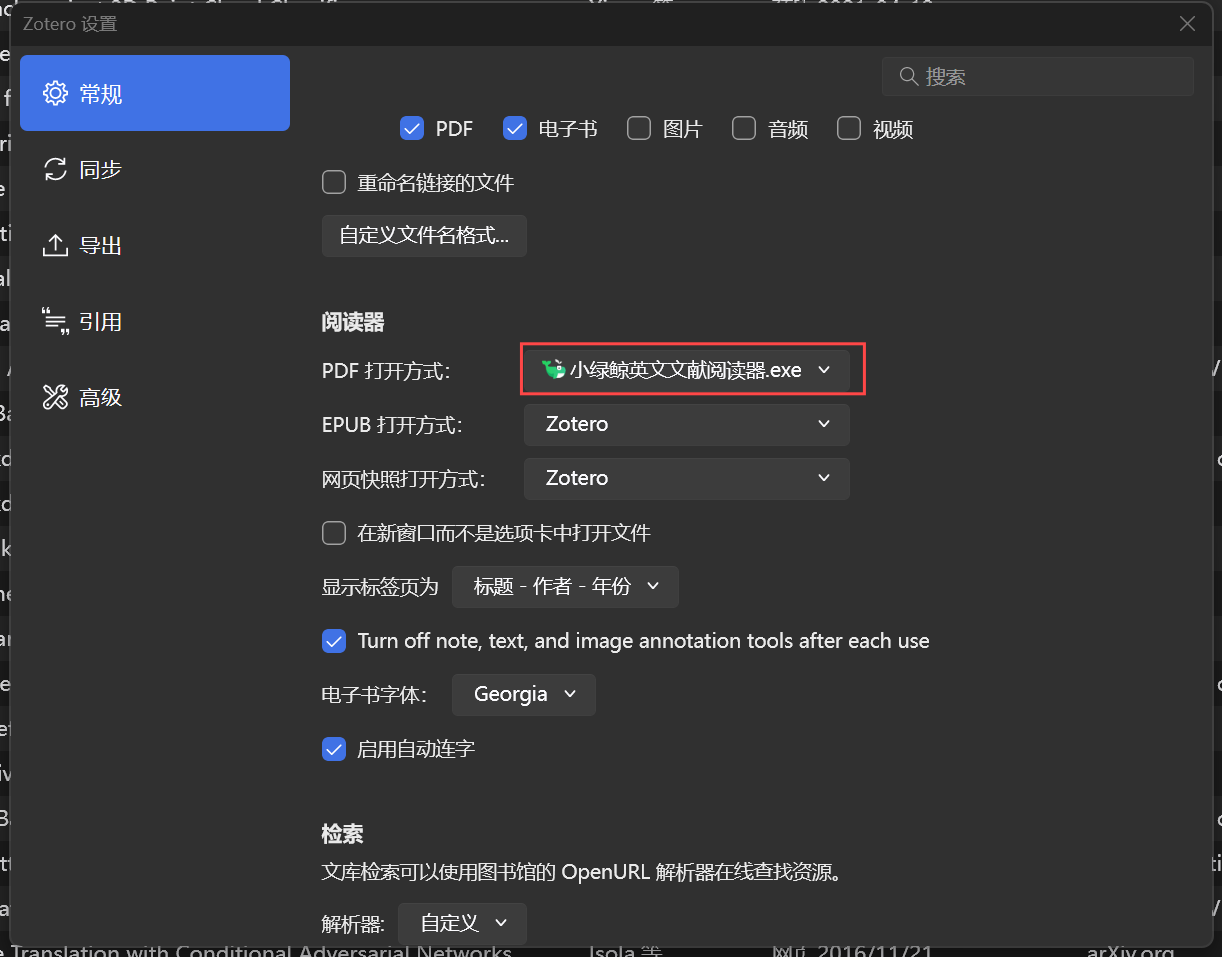Click the magnifier icon in the search box
Image resolution: width=1222 pixels, height=957 pixels.
(x=909, y=76)
